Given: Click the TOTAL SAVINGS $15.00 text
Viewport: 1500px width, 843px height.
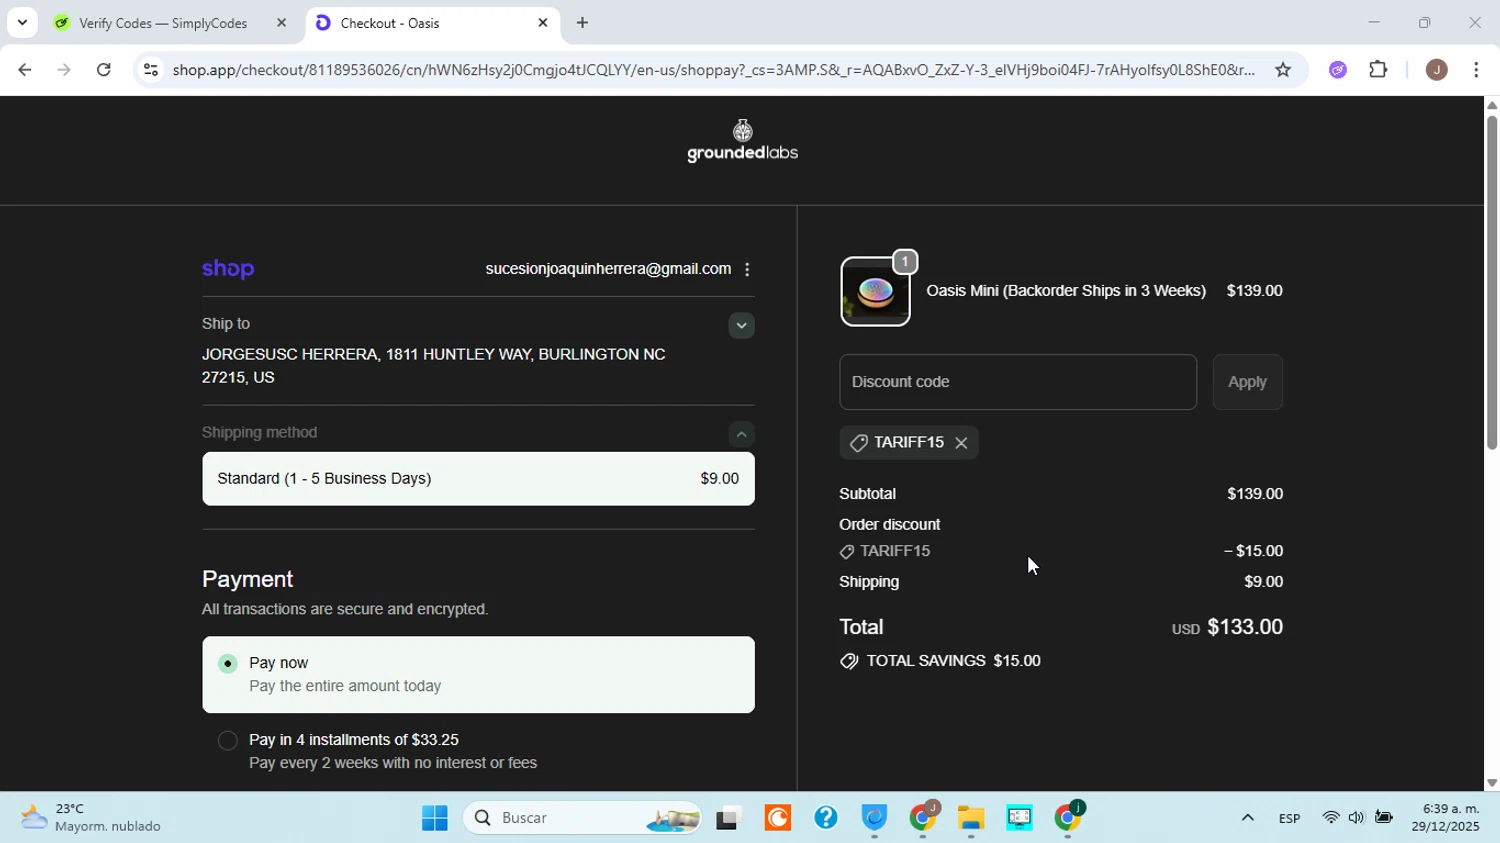Looking at the screenshot, I should (953, 661).
